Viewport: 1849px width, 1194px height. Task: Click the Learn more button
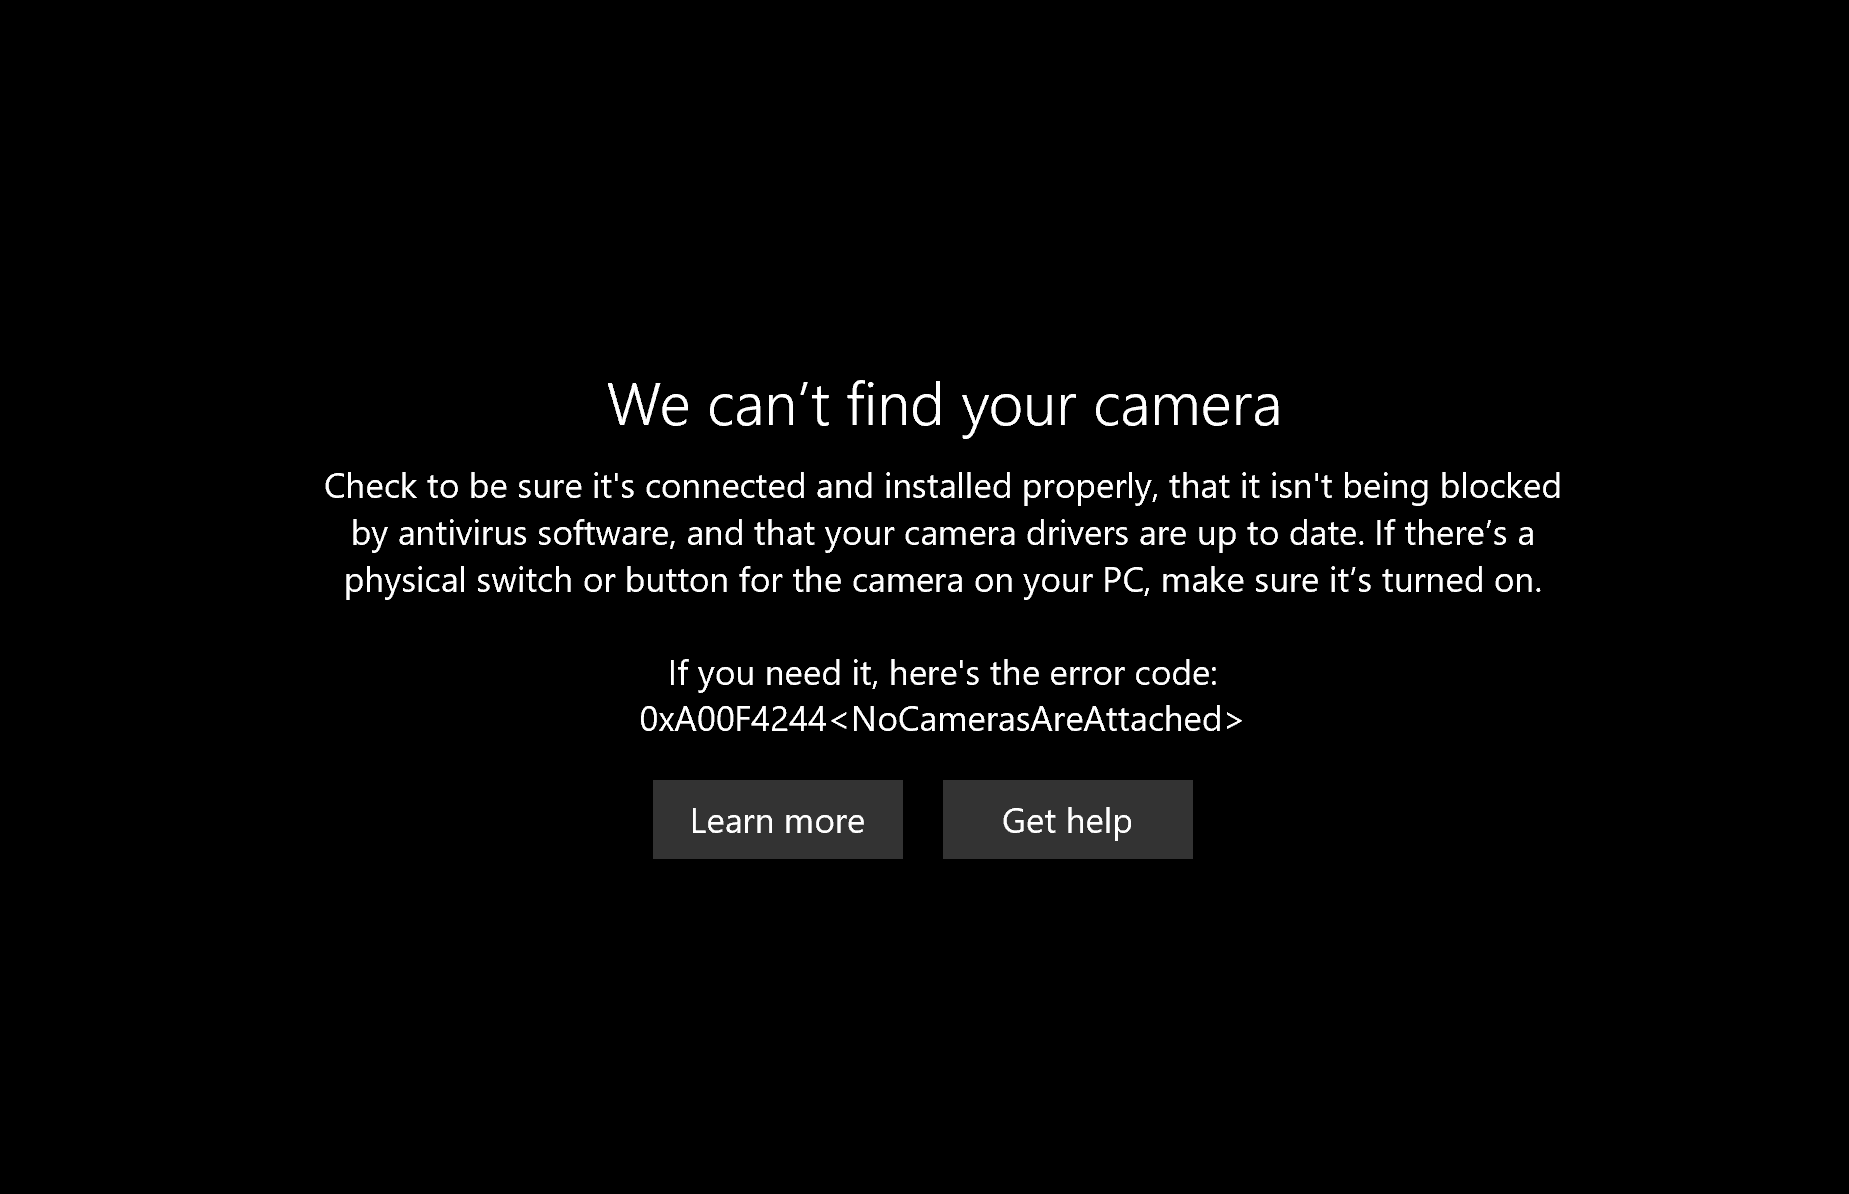(777, 819)
